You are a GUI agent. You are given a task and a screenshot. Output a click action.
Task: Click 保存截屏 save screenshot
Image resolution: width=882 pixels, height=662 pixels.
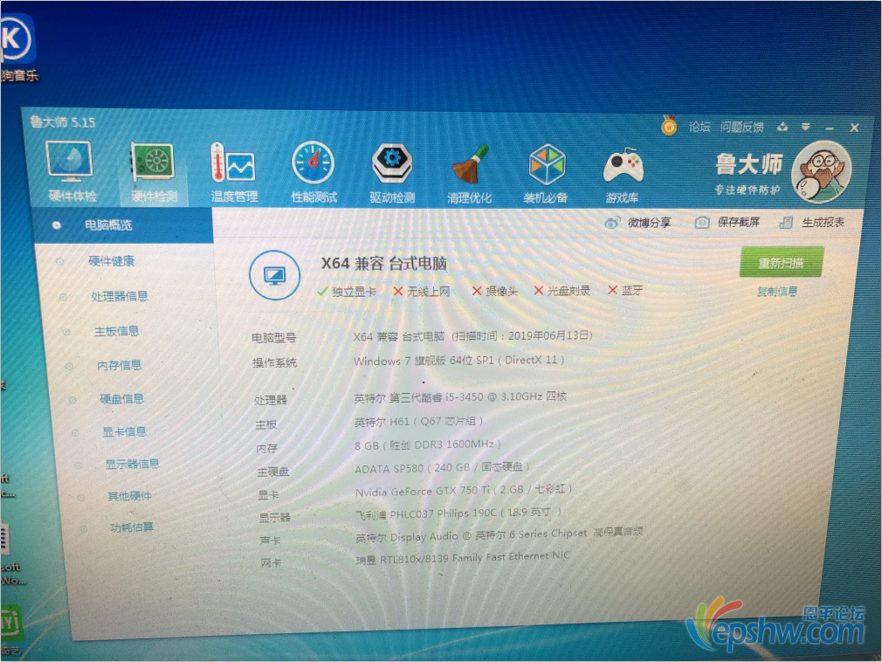[739, 222]
